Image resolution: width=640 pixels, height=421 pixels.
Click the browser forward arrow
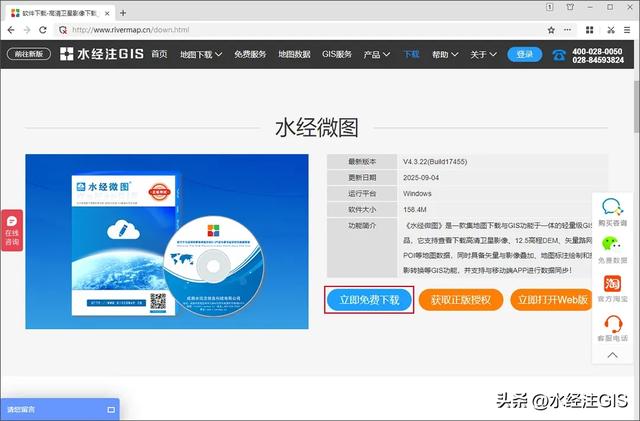27,30
